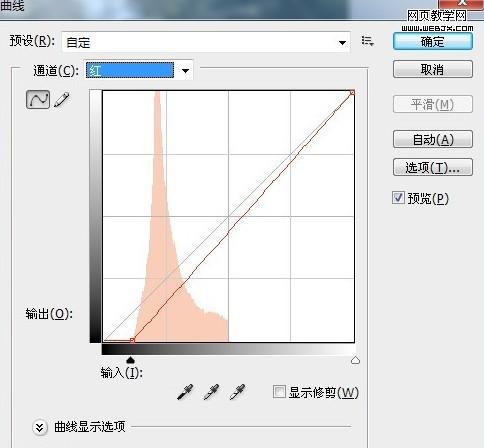The height and width of the screenshot is (448, 484).
Task: Click the white input slider triangle
Action: point(355,360)
